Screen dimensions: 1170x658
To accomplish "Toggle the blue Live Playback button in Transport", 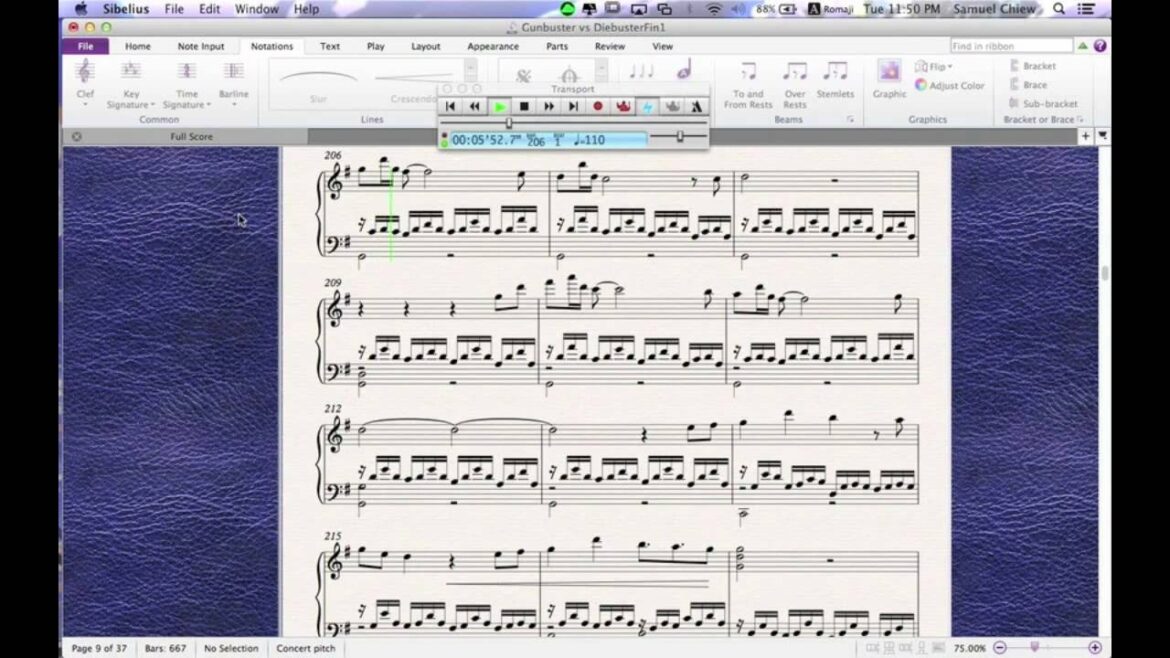I will (x=647, y=106).
